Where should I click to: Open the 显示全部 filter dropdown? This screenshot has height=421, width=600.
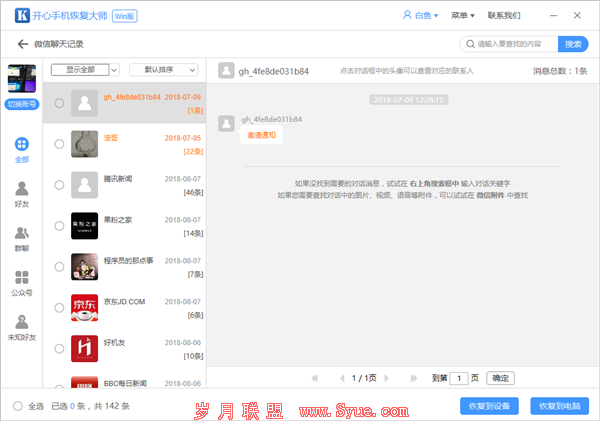coord(85,70)
